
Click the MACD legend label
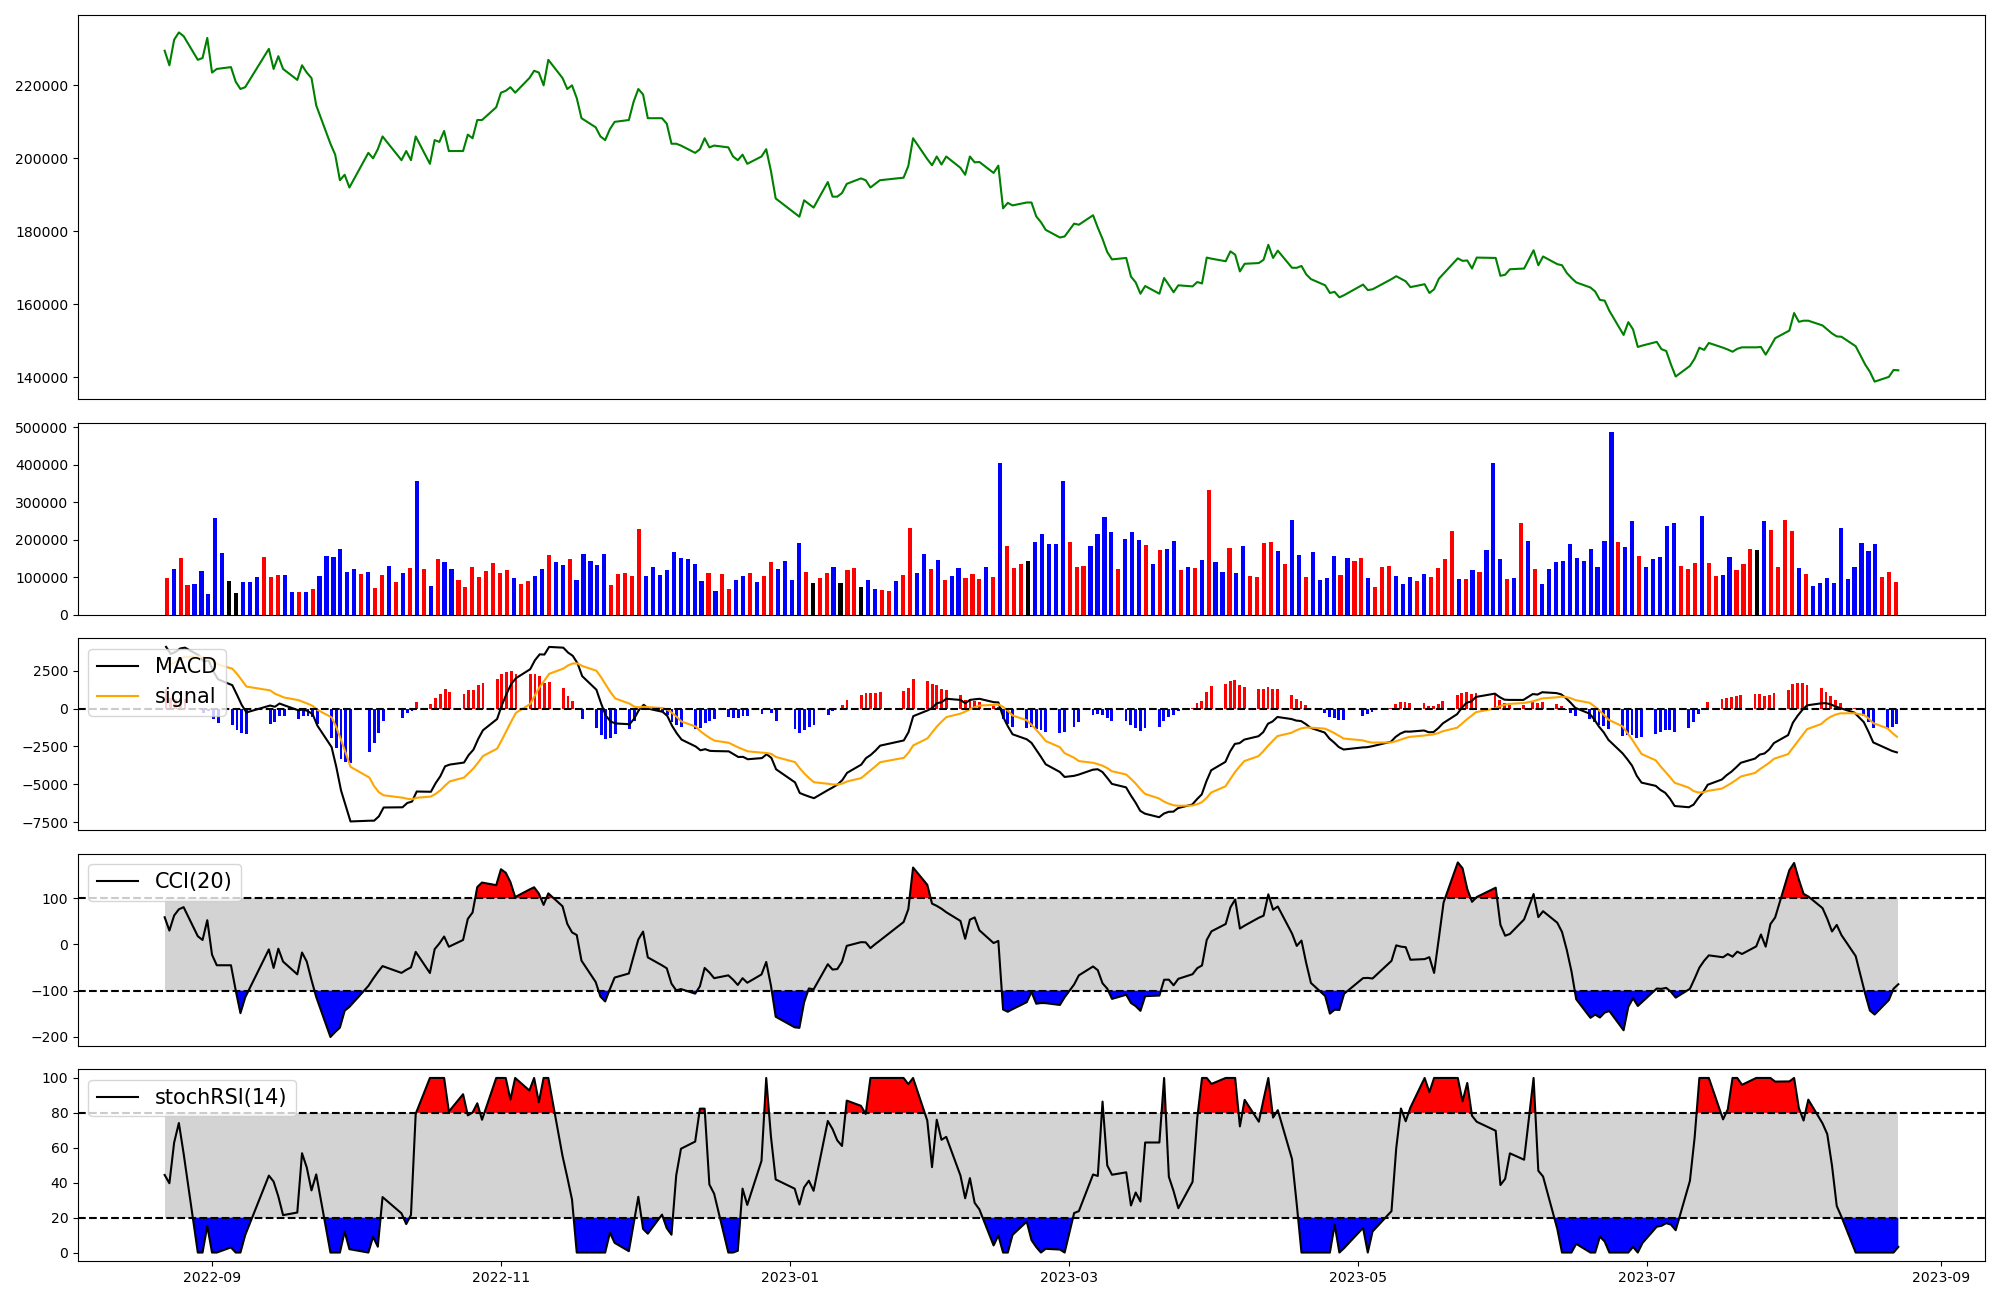click(x=185, y=666)
